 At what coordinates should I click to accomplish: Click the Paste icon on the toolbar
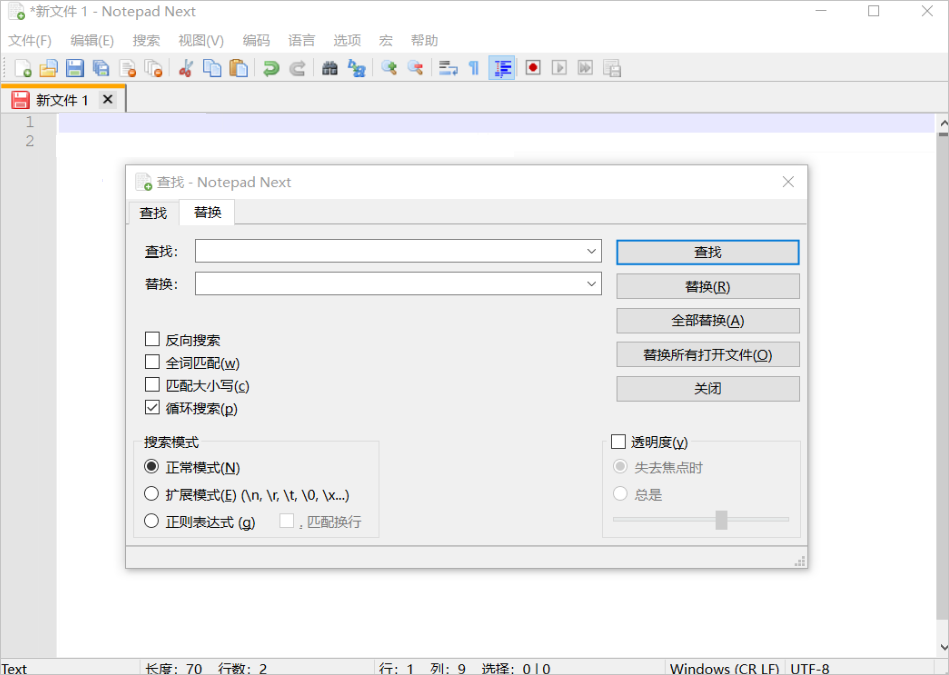[237, 68]
